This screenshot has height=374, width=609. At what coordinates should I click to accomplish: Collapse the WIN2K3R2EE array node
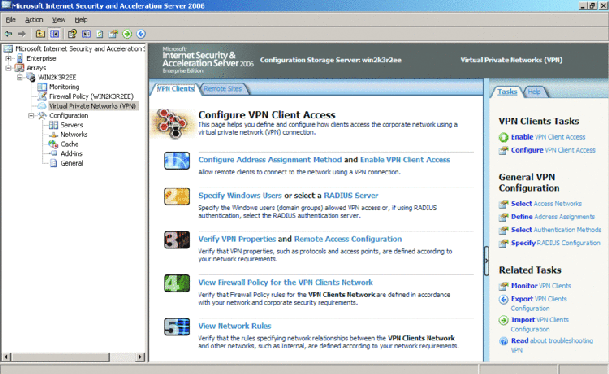tap(19, 77)
